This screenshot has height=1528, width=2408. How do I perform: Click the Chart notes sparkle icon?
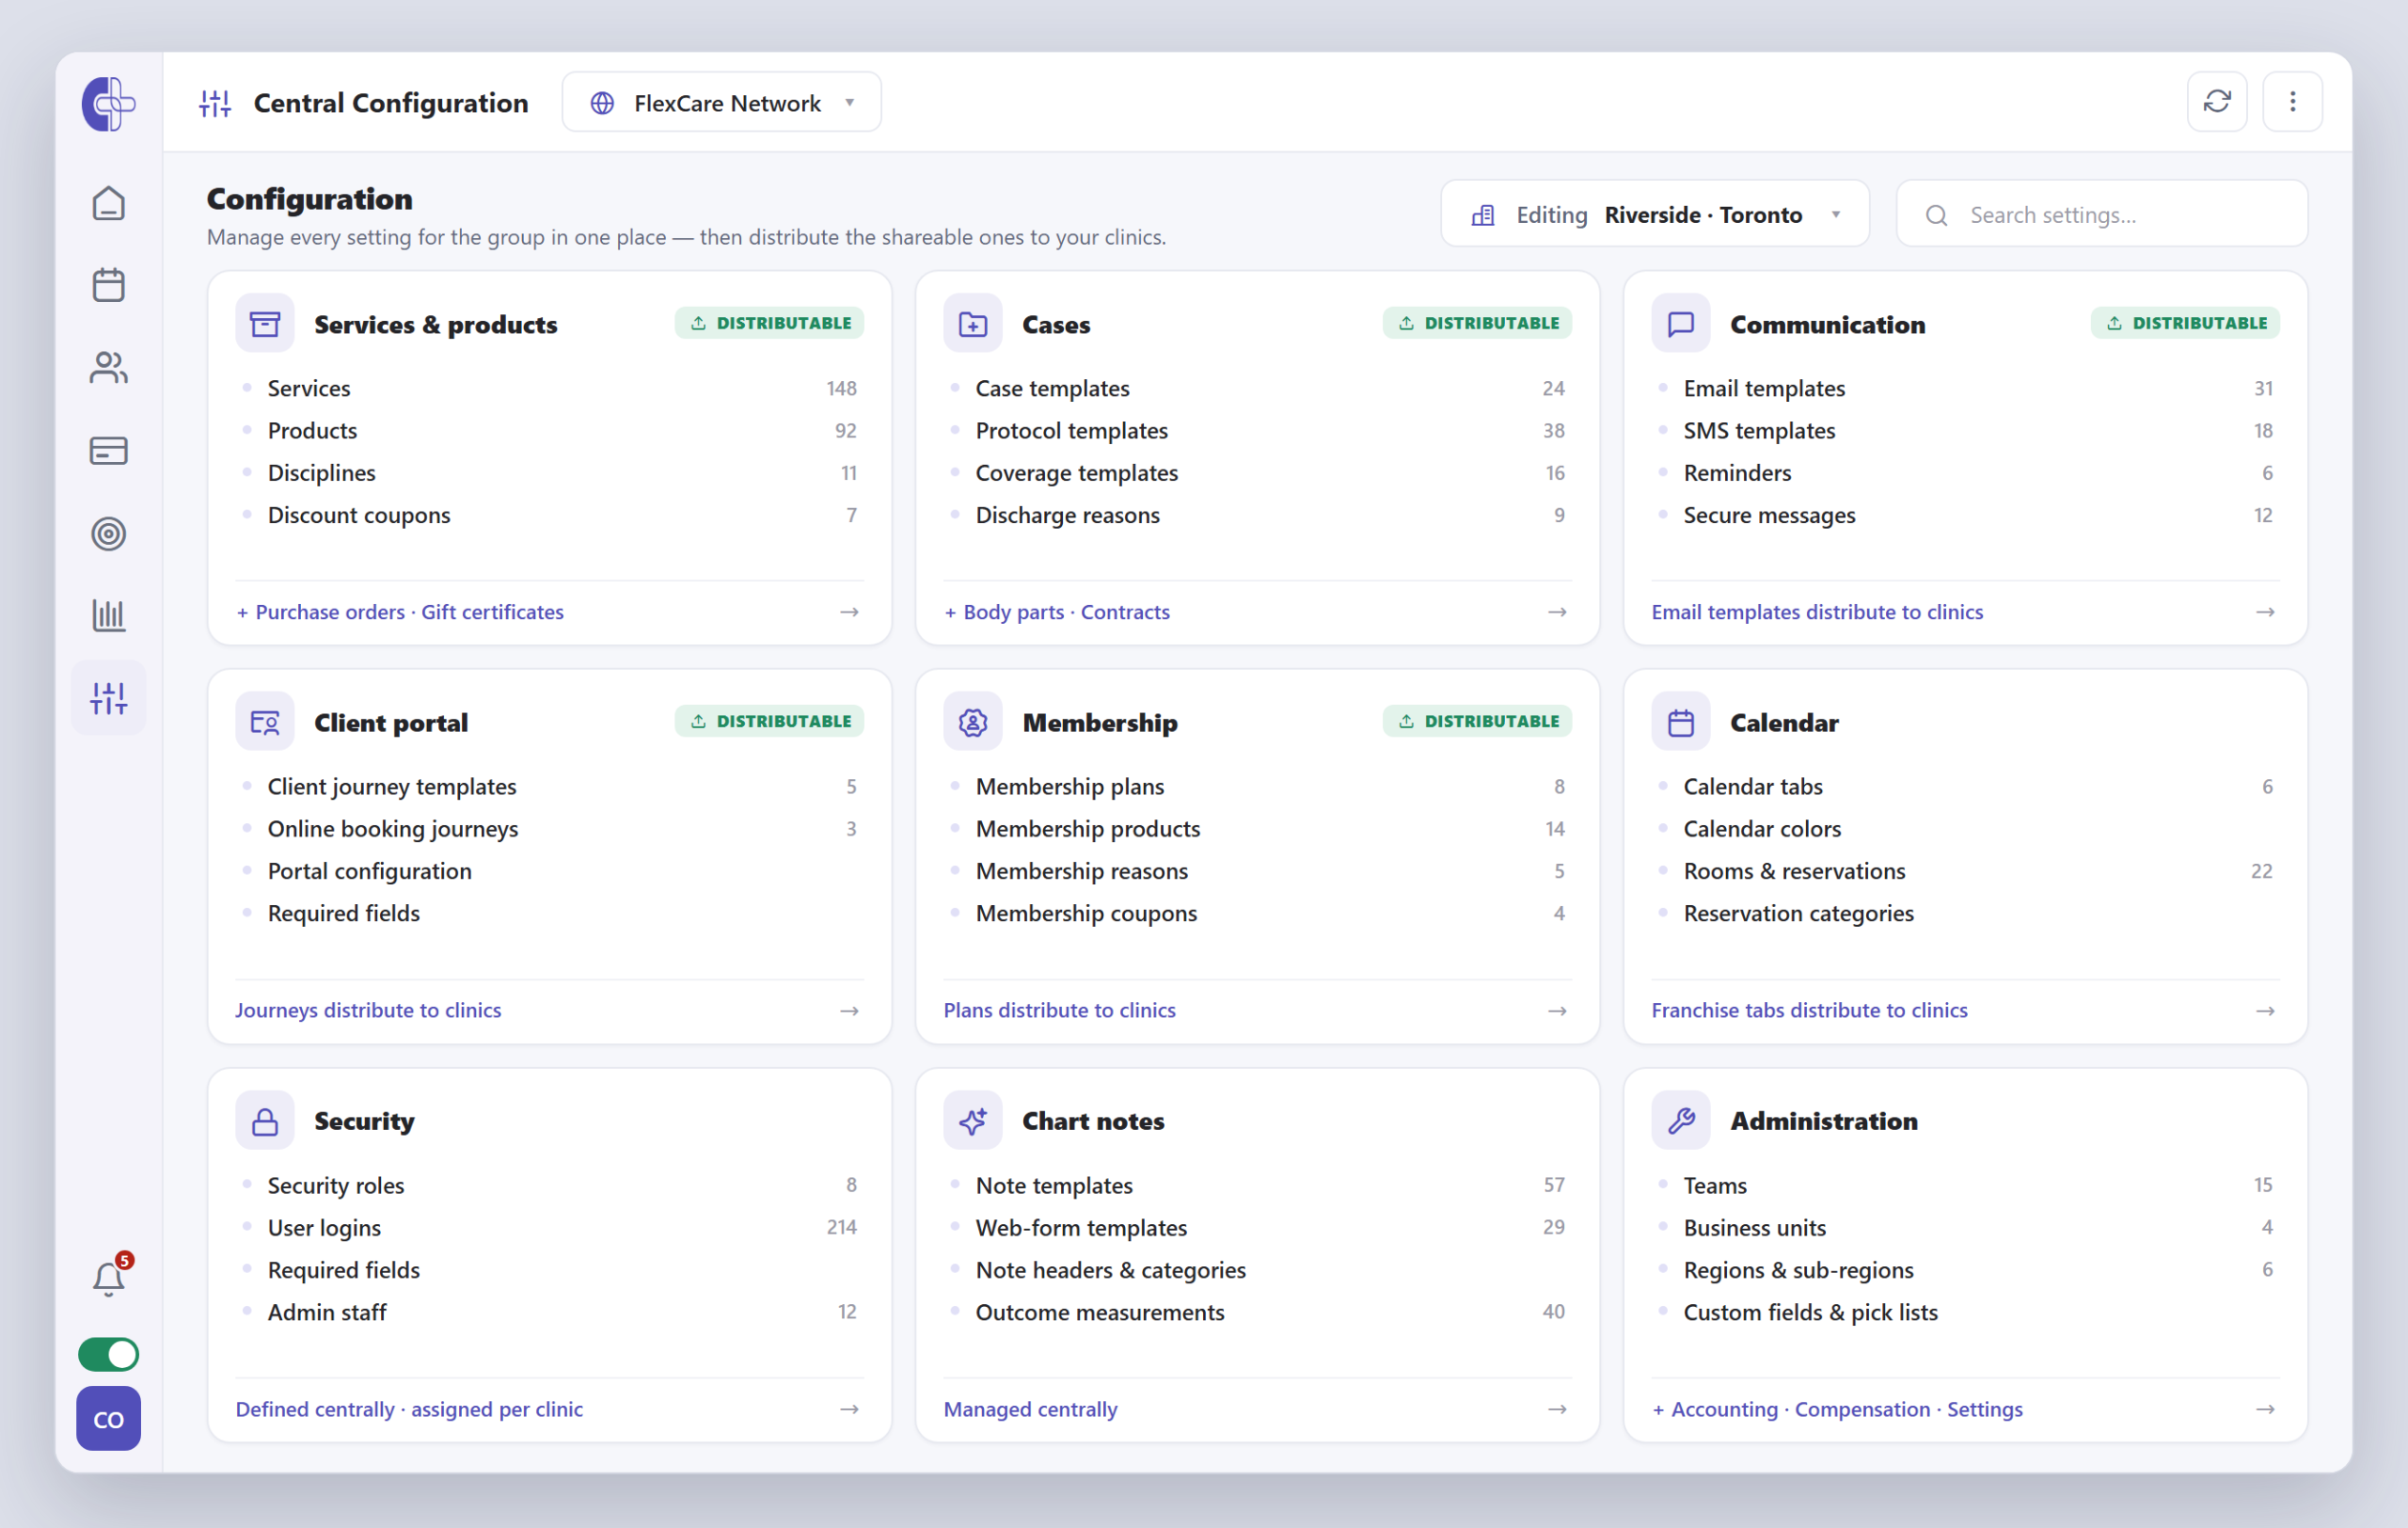coord(973,1121)
